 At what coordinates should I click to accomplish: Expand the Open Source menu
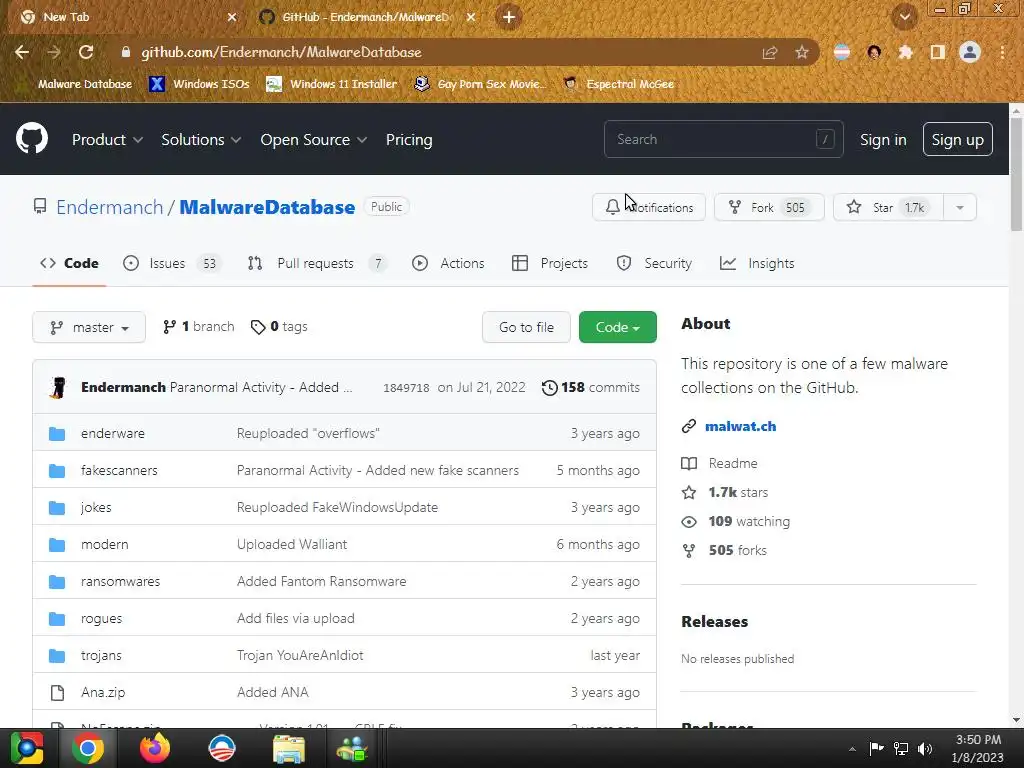point(313,140)
